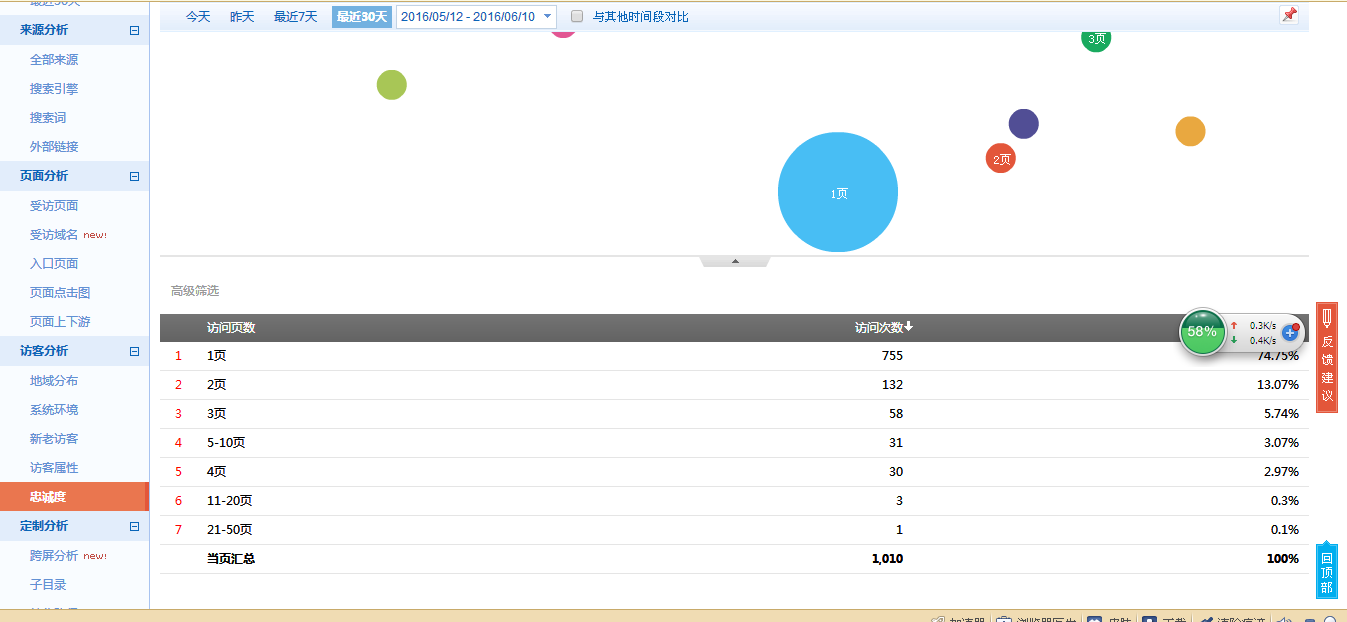Click the green 58% memory ball widget
Screen dimensions: 1347x622
[1202, 331]
